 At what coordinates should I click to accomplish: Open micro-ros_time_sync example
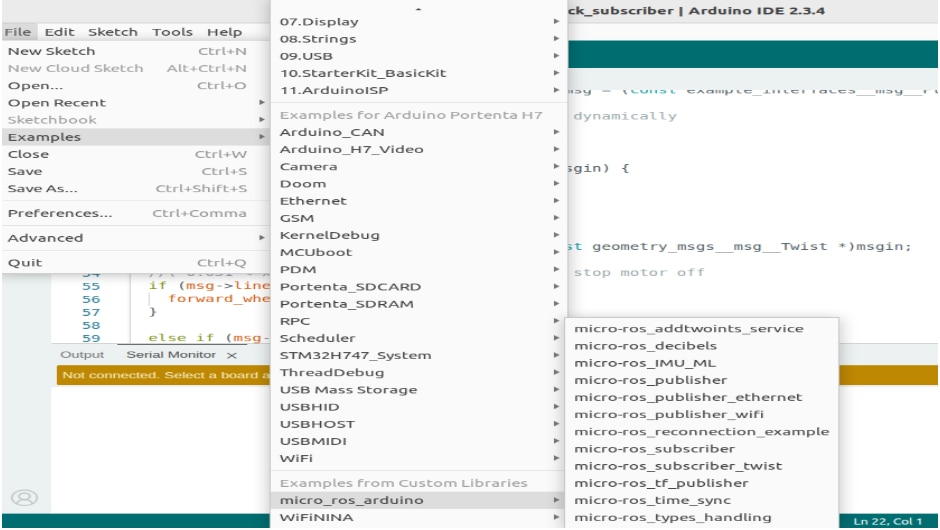click(x=701, y=500)
